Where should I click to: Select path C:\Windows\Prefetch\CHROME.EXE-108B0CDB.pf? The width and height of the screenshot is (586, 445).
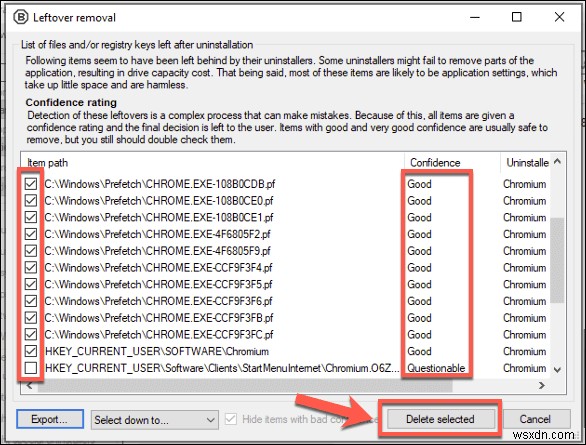coord(160,184)
